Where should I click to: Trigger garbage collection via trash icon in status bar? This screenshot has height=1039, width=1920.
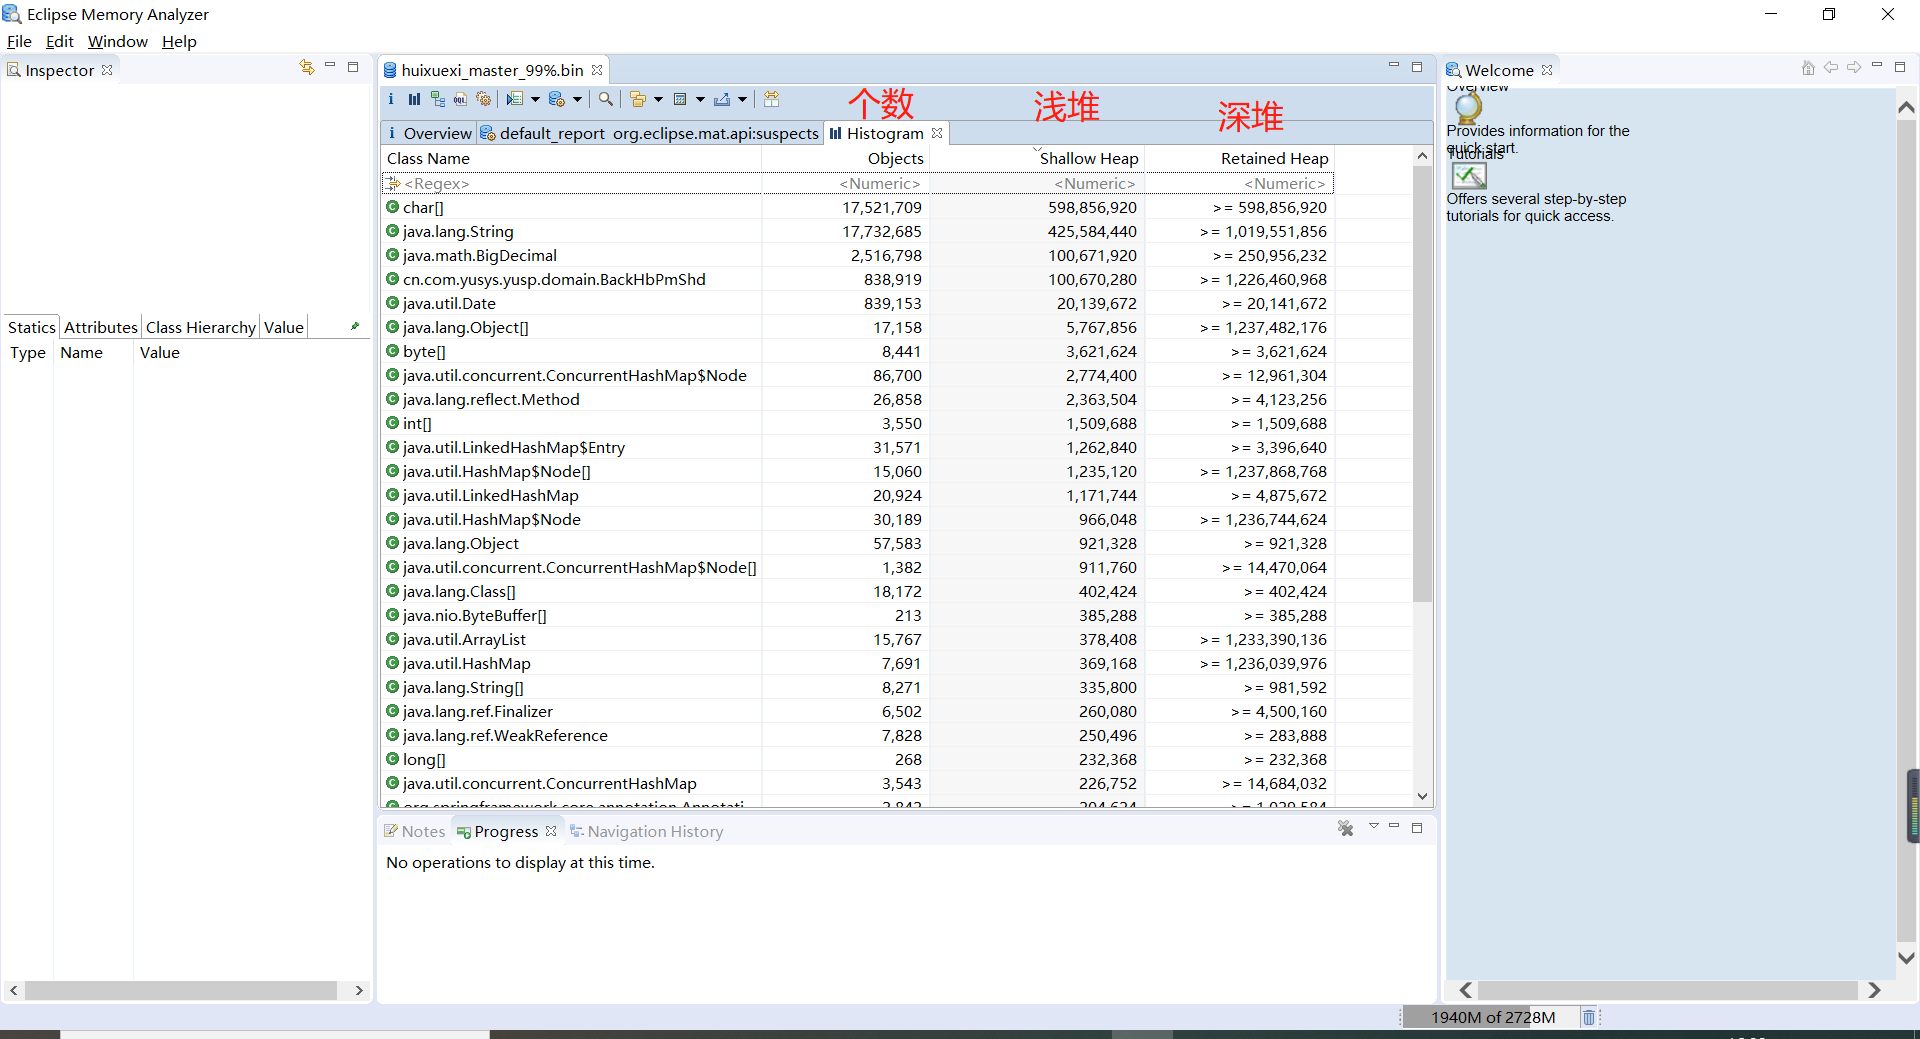coord(1589,1017)
